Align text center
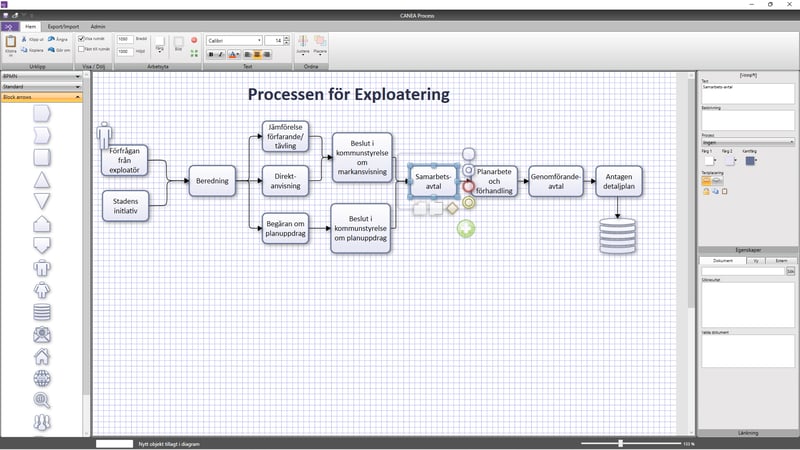The width and height of the screenshot is (800, 450). tap(257, 54)
